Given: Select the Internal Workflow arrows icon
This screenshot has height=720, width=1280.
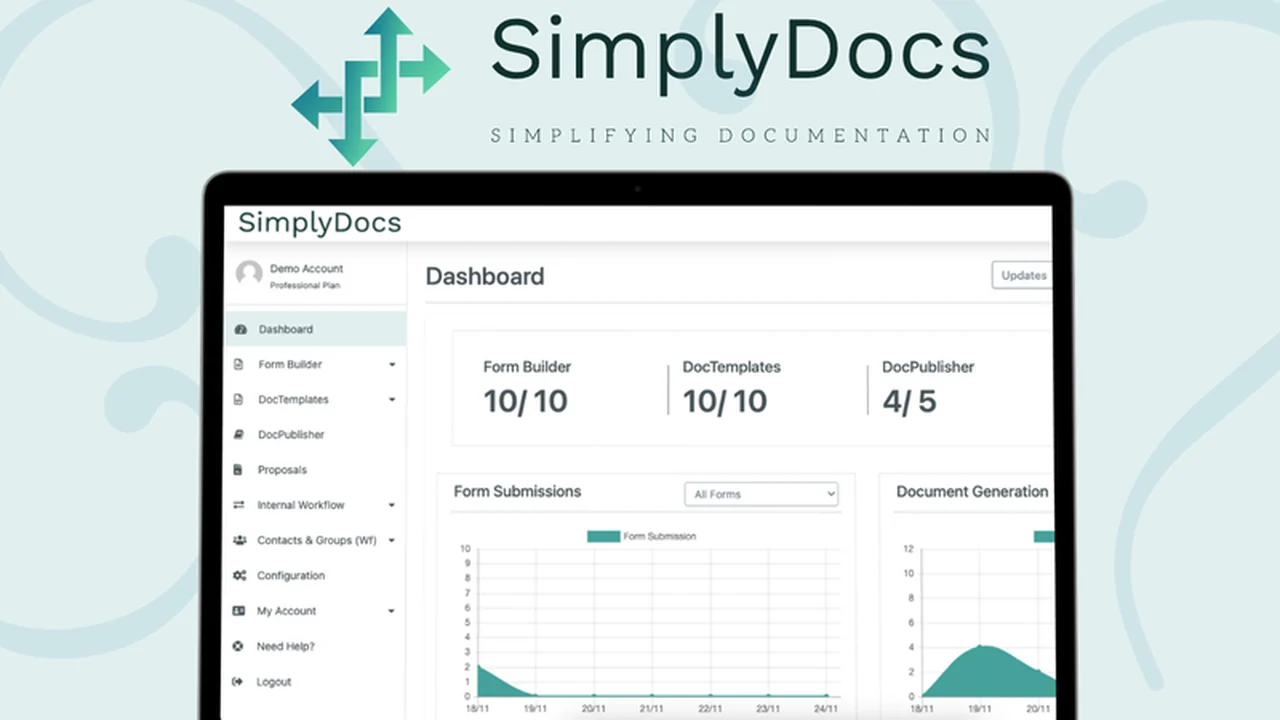Looking at the screenshot, I should click(x=240, y=505).
